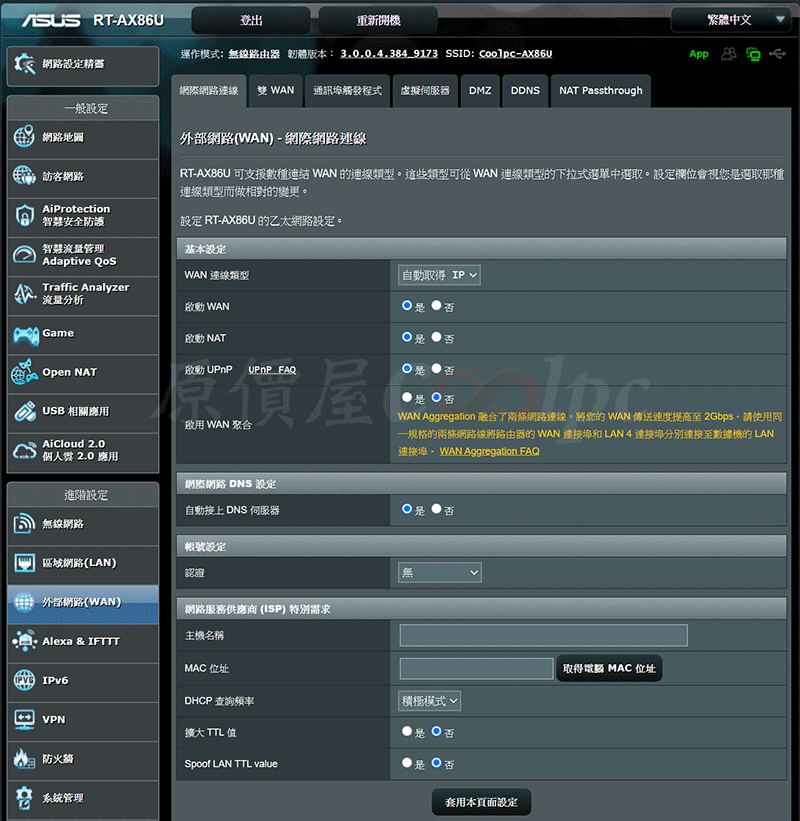Click the Administration gear icon
Viewport: 800px width, 821px height.
24,797
